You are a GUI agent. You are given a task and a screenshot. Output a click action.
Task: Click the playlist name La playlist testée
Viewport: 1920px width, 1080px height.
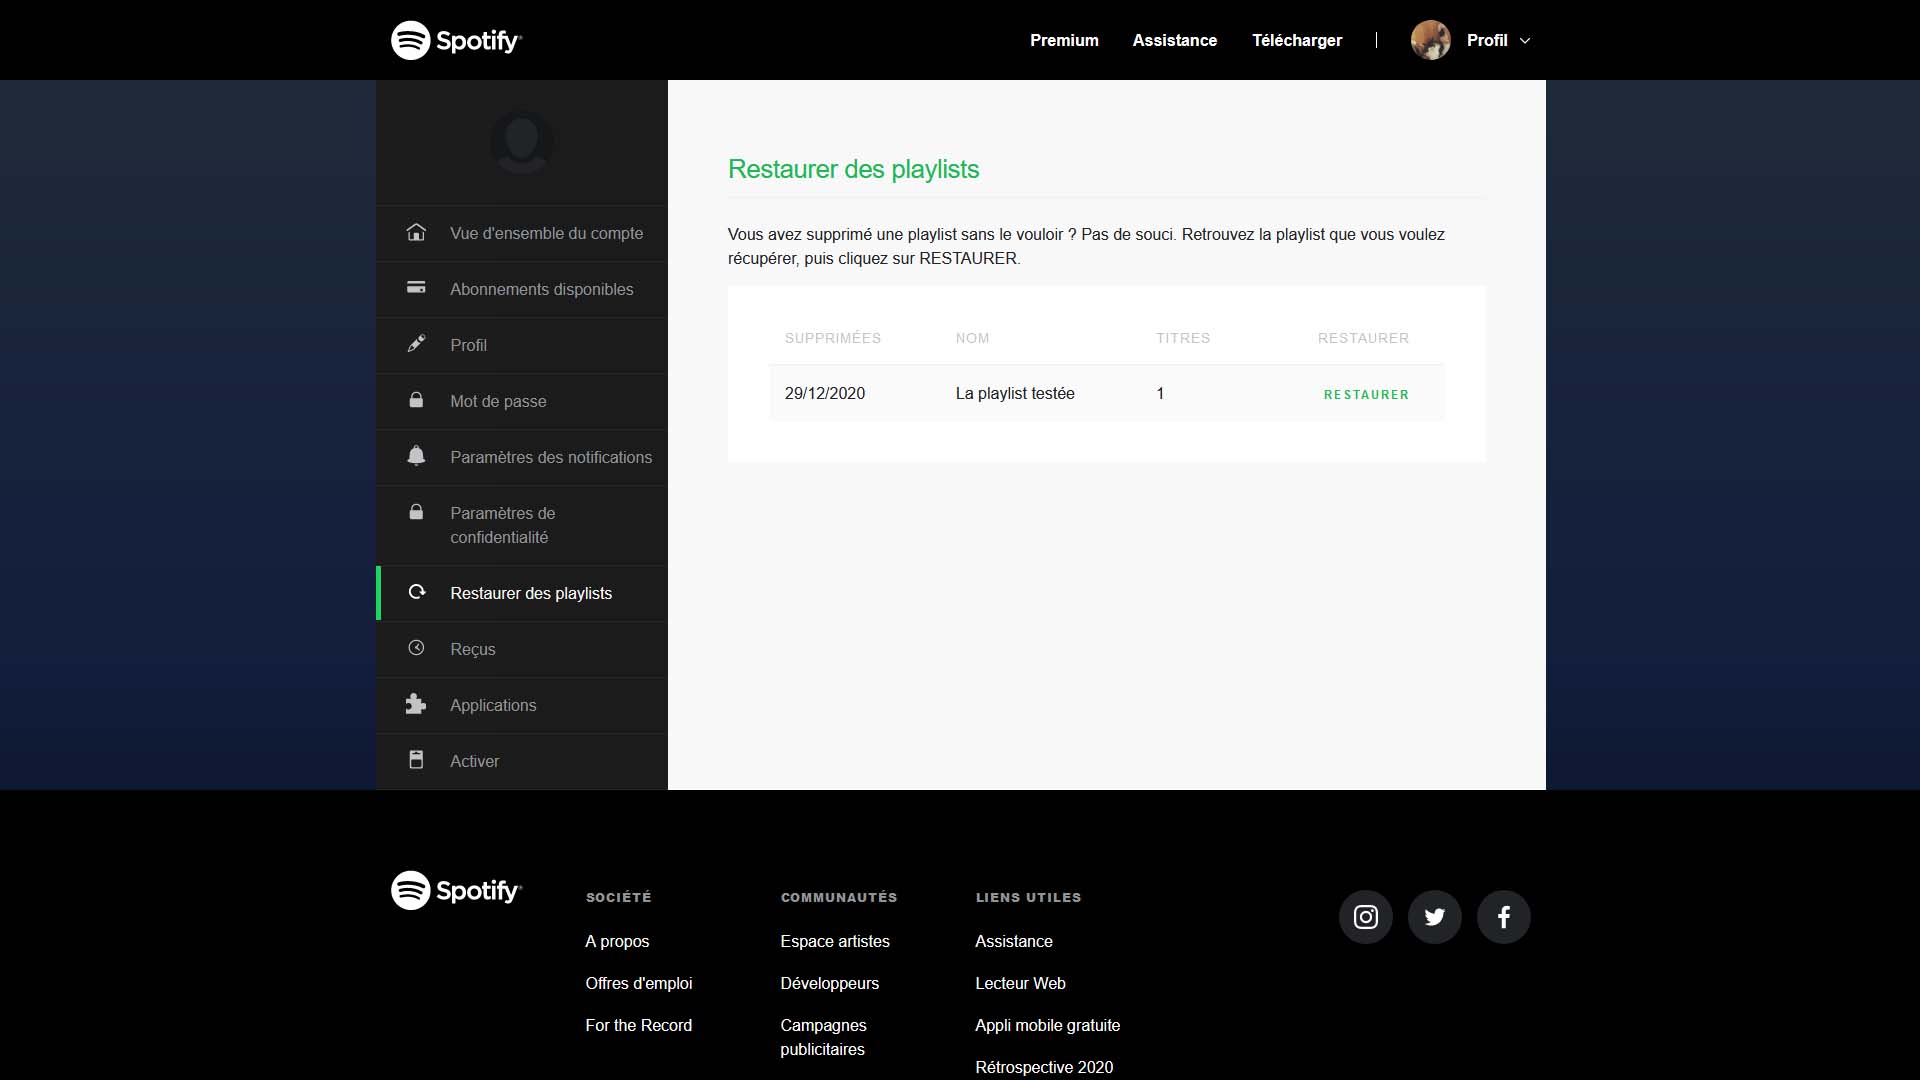1015,393
